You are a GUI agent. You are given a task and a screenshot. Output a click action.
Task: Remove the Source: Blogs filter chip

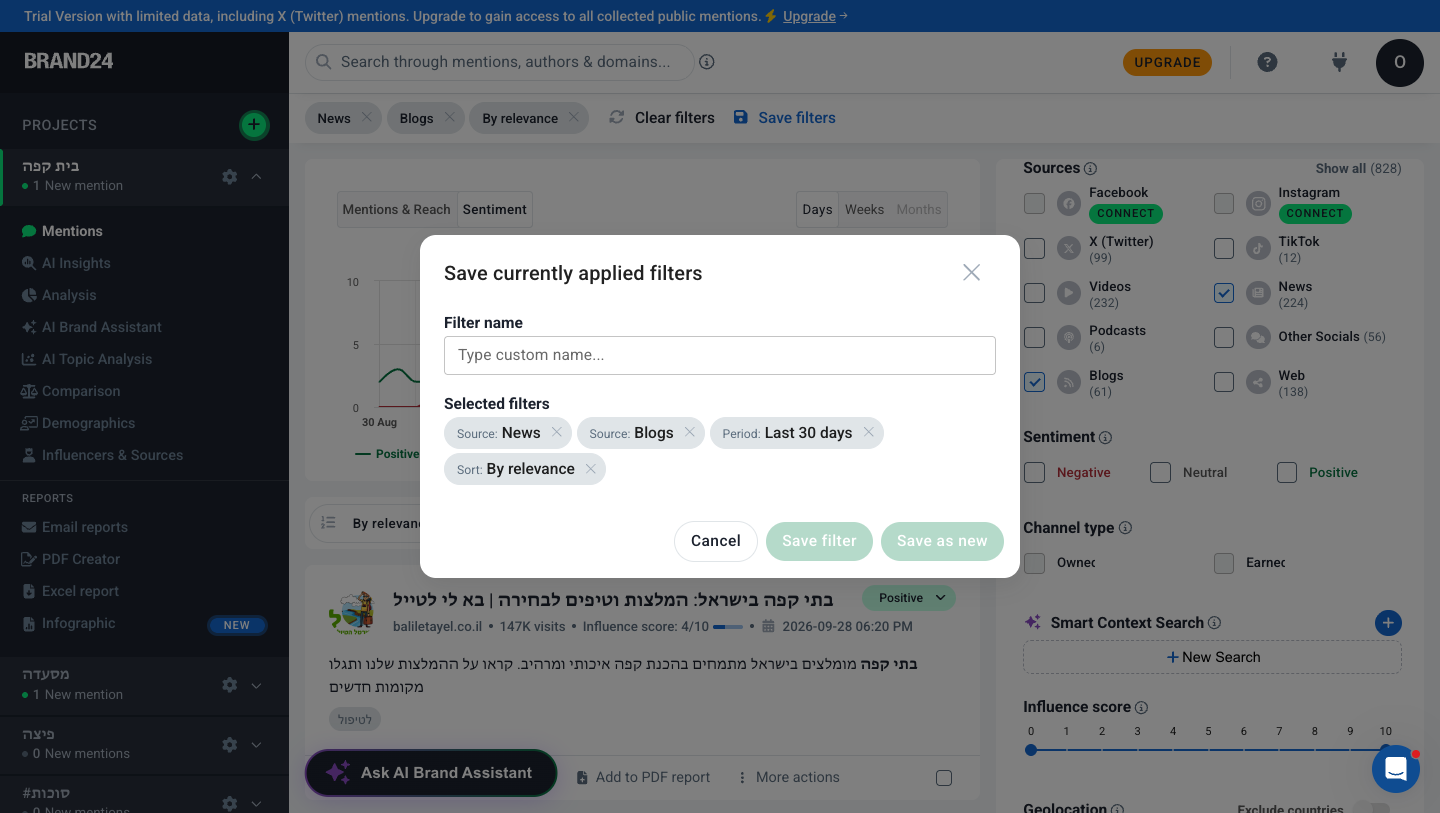(689, 433)
